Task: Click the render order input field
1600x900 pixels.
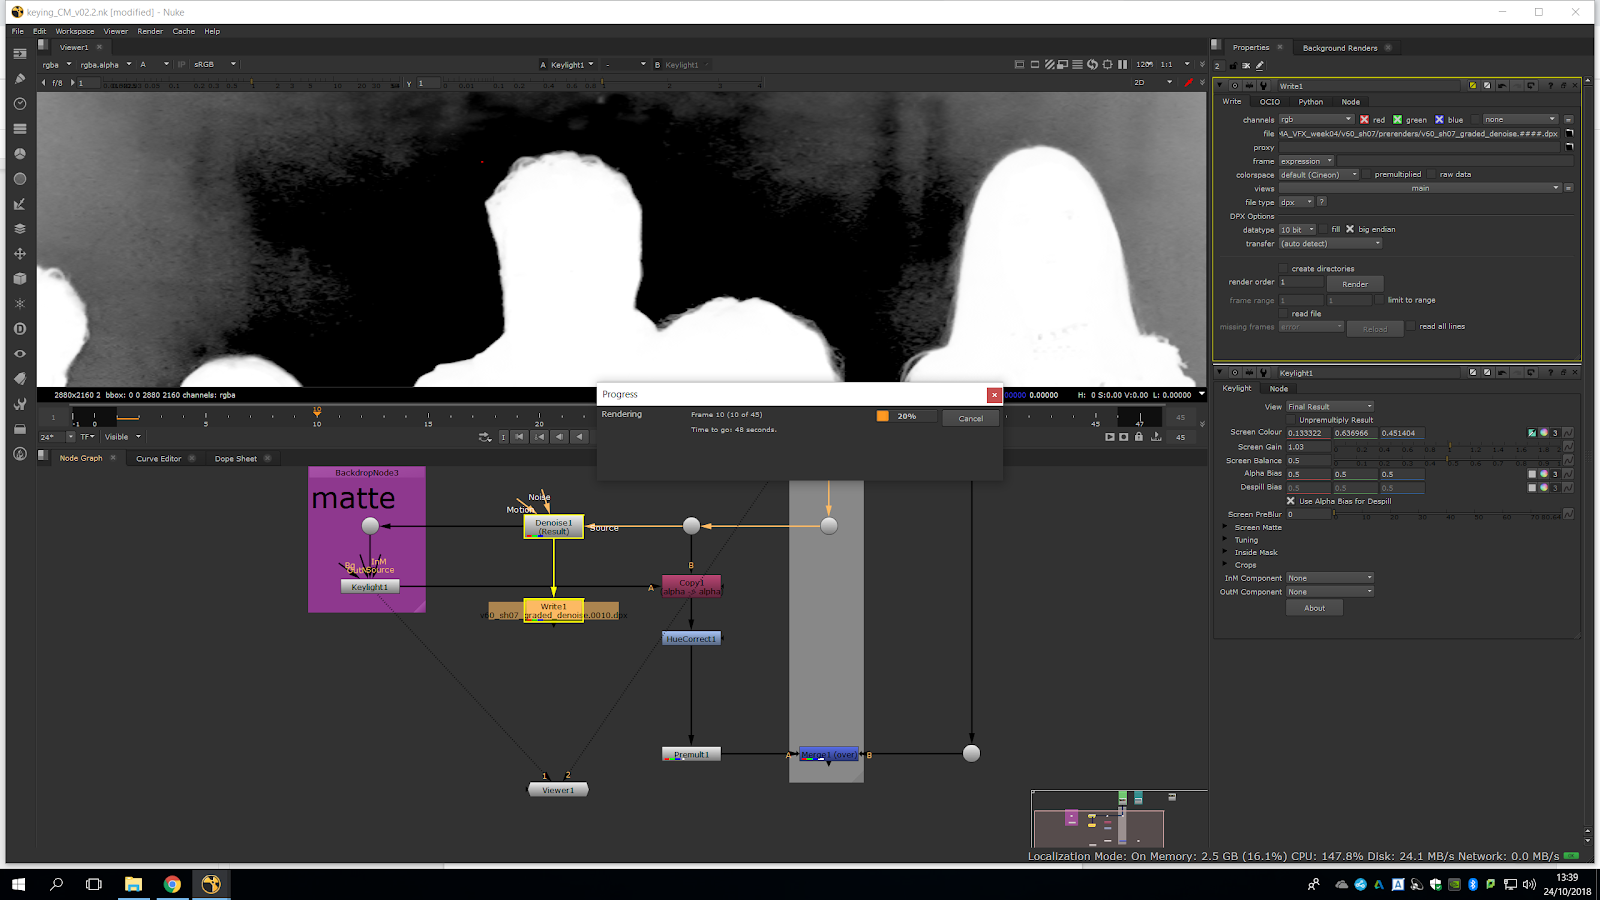Action: (x=1300, y=282)
